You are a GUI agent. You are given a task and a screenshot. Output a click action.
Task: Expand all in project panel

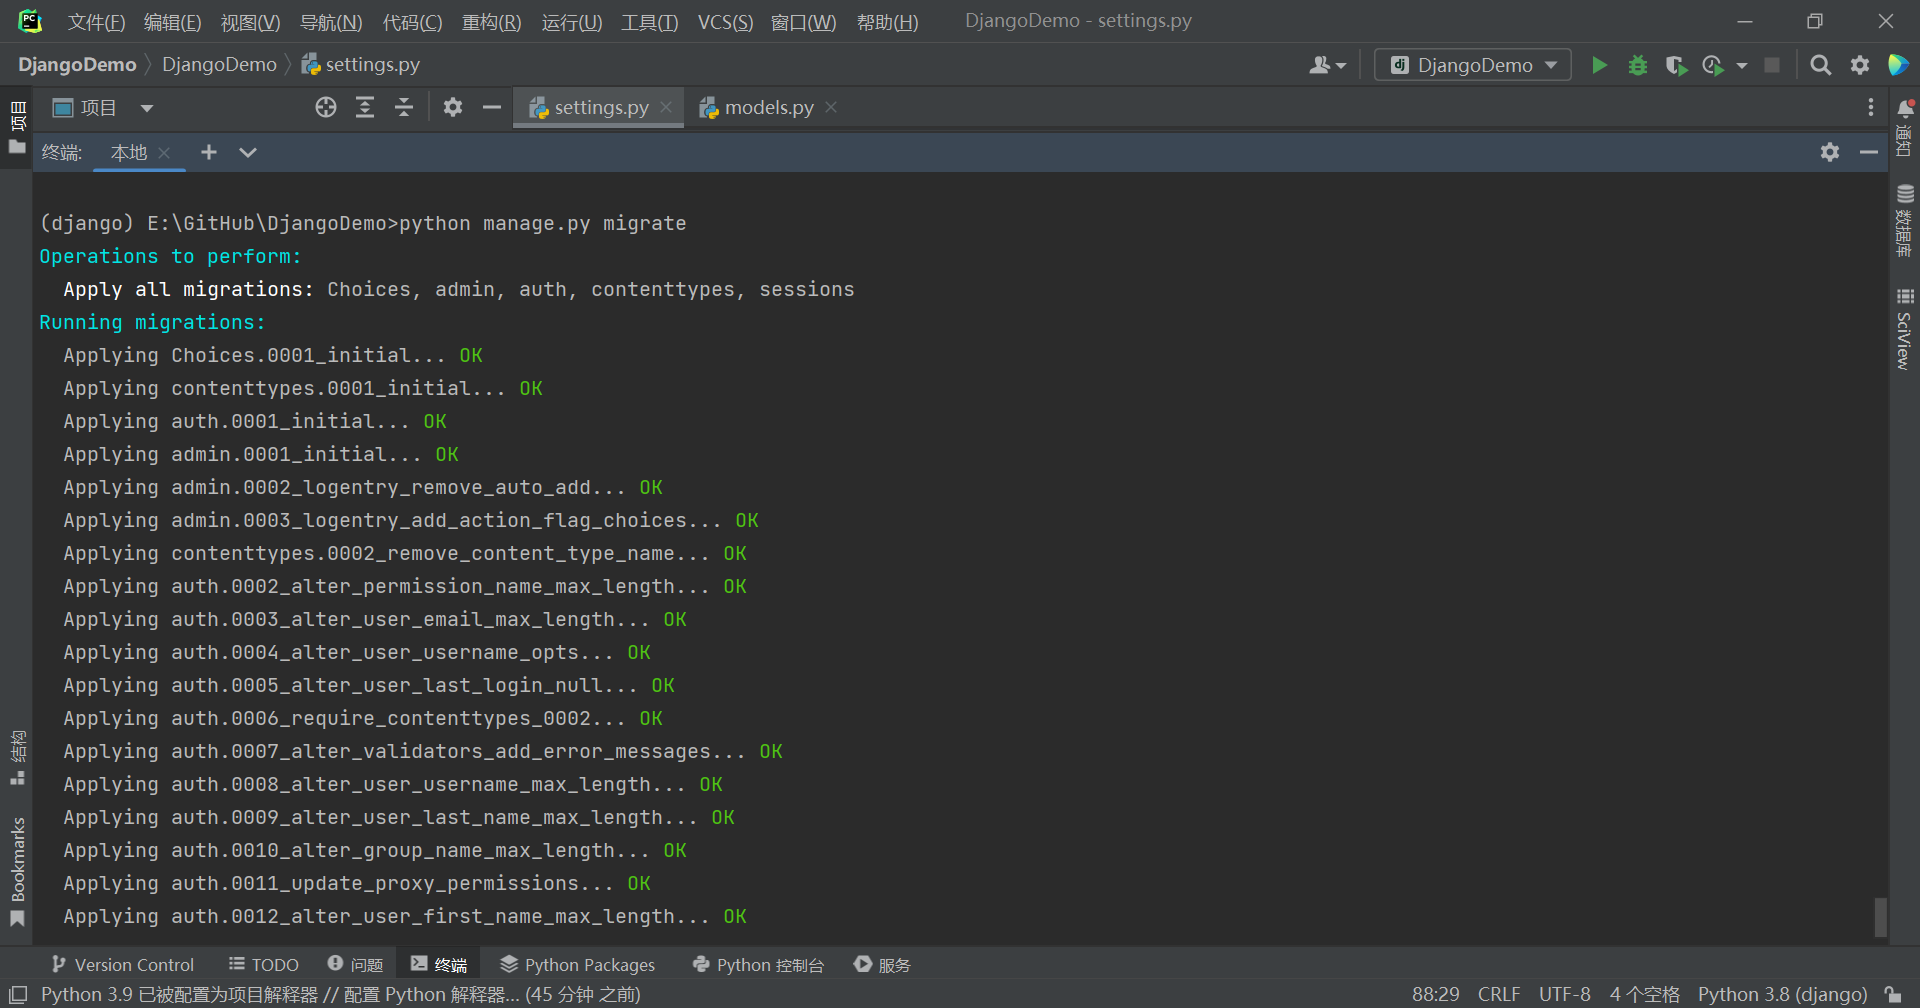[x=365, y=107]
